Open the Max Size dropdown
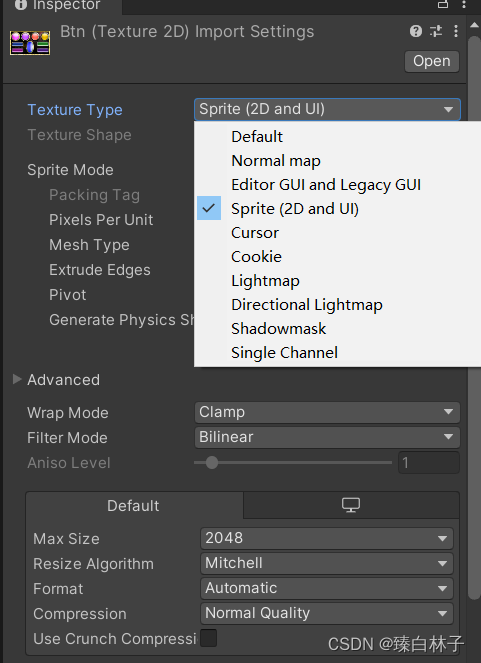Screen dimensions: 481x663 (327, 538)
